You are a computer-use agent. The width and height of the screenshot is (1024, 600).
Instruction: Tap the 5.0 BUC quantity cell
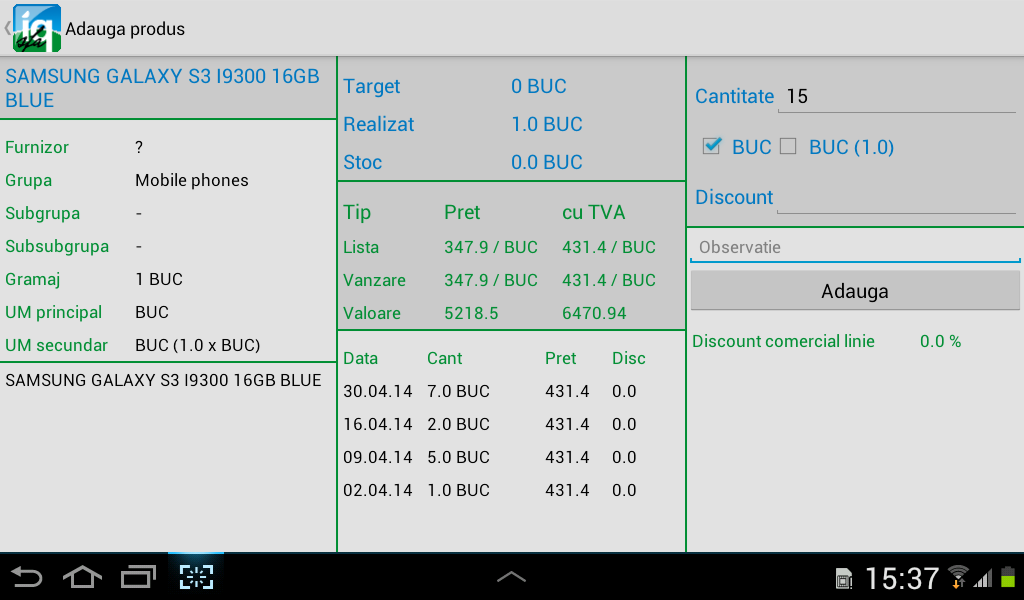tap(458, 457)
